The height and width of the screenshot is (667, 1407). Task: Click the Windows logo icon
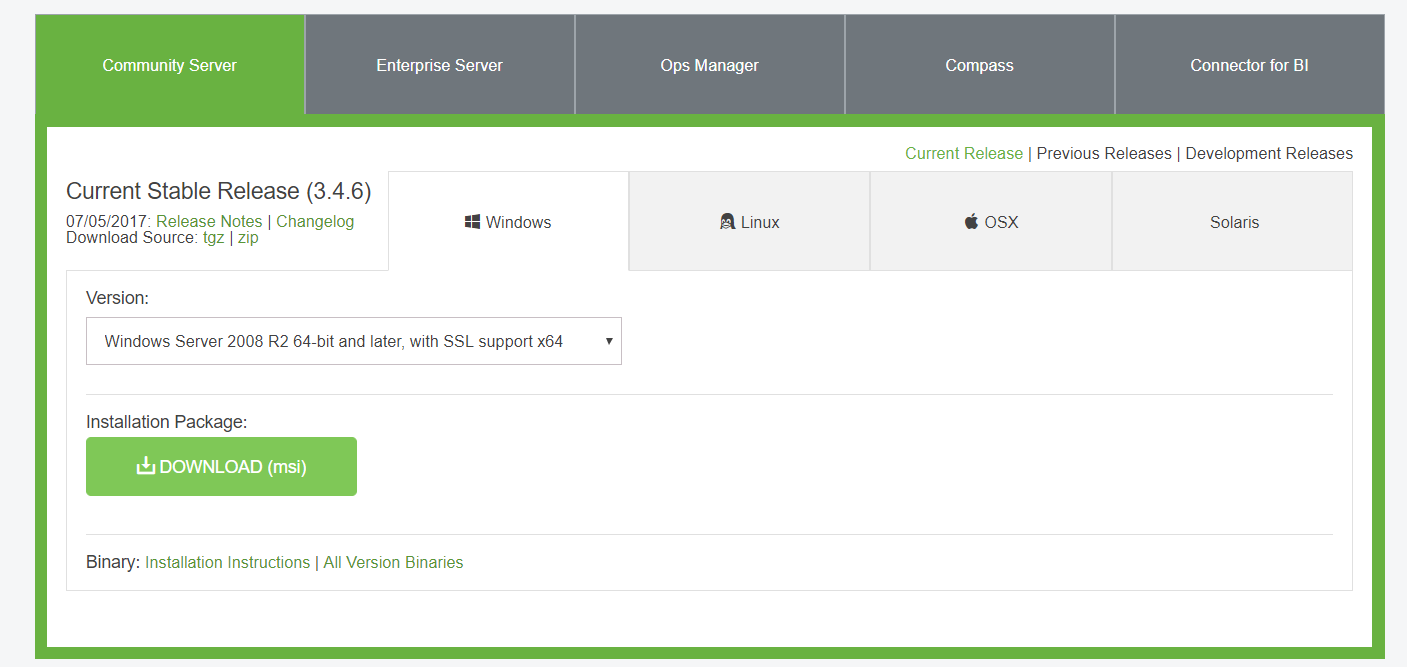pos(472,222)
